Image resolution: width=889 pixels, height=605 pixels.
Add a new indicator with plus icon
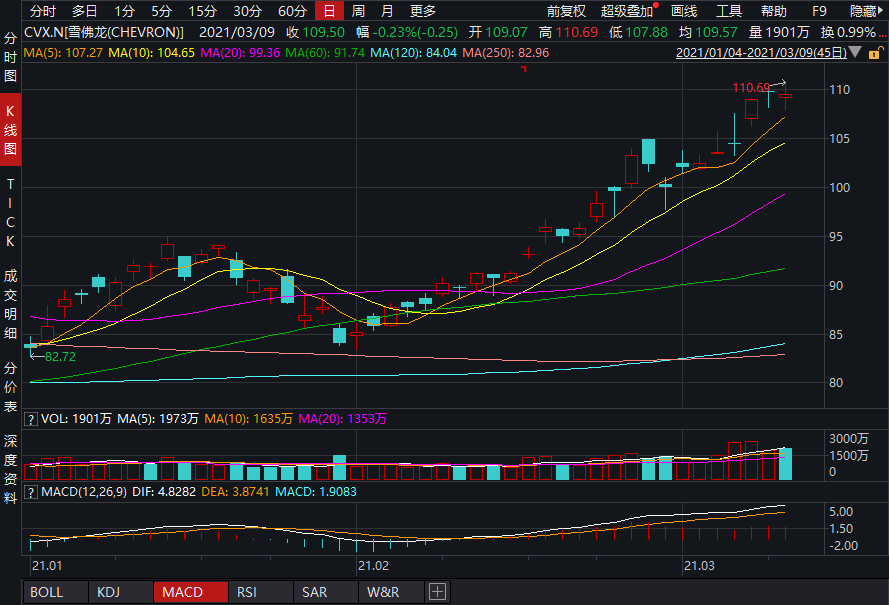coord(436,592)
